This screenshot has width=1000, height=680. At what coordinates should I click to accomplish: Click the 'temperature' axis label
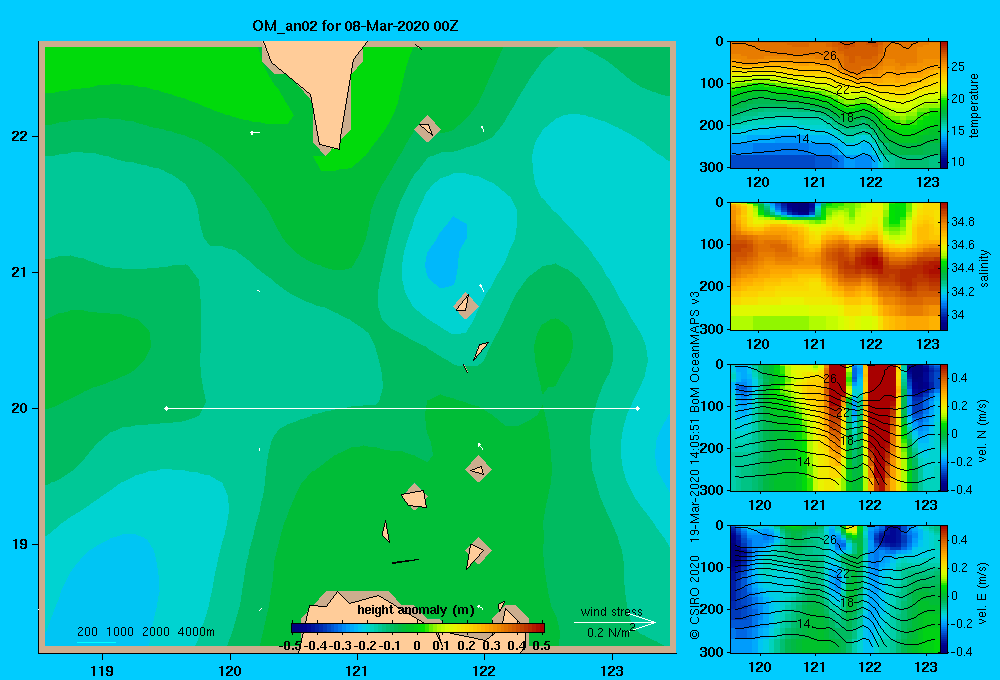973,105
